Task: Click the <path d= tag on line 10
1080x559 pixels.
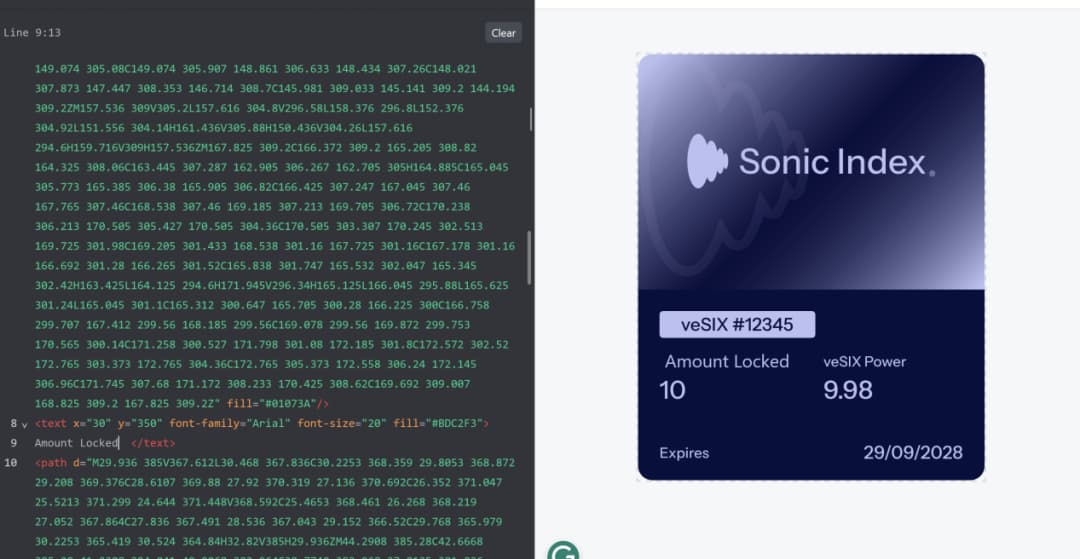Action: click(63, 463)
